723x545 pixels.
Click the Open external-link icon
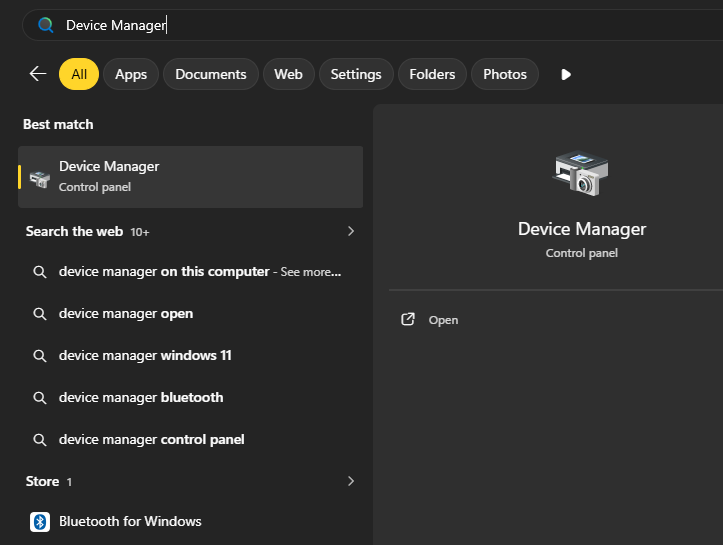pyautogui.click(x=407, y=320)
